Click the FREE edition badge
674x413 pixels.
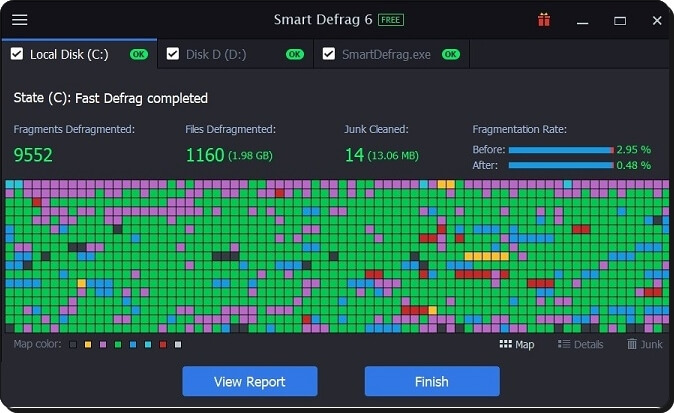391,20
